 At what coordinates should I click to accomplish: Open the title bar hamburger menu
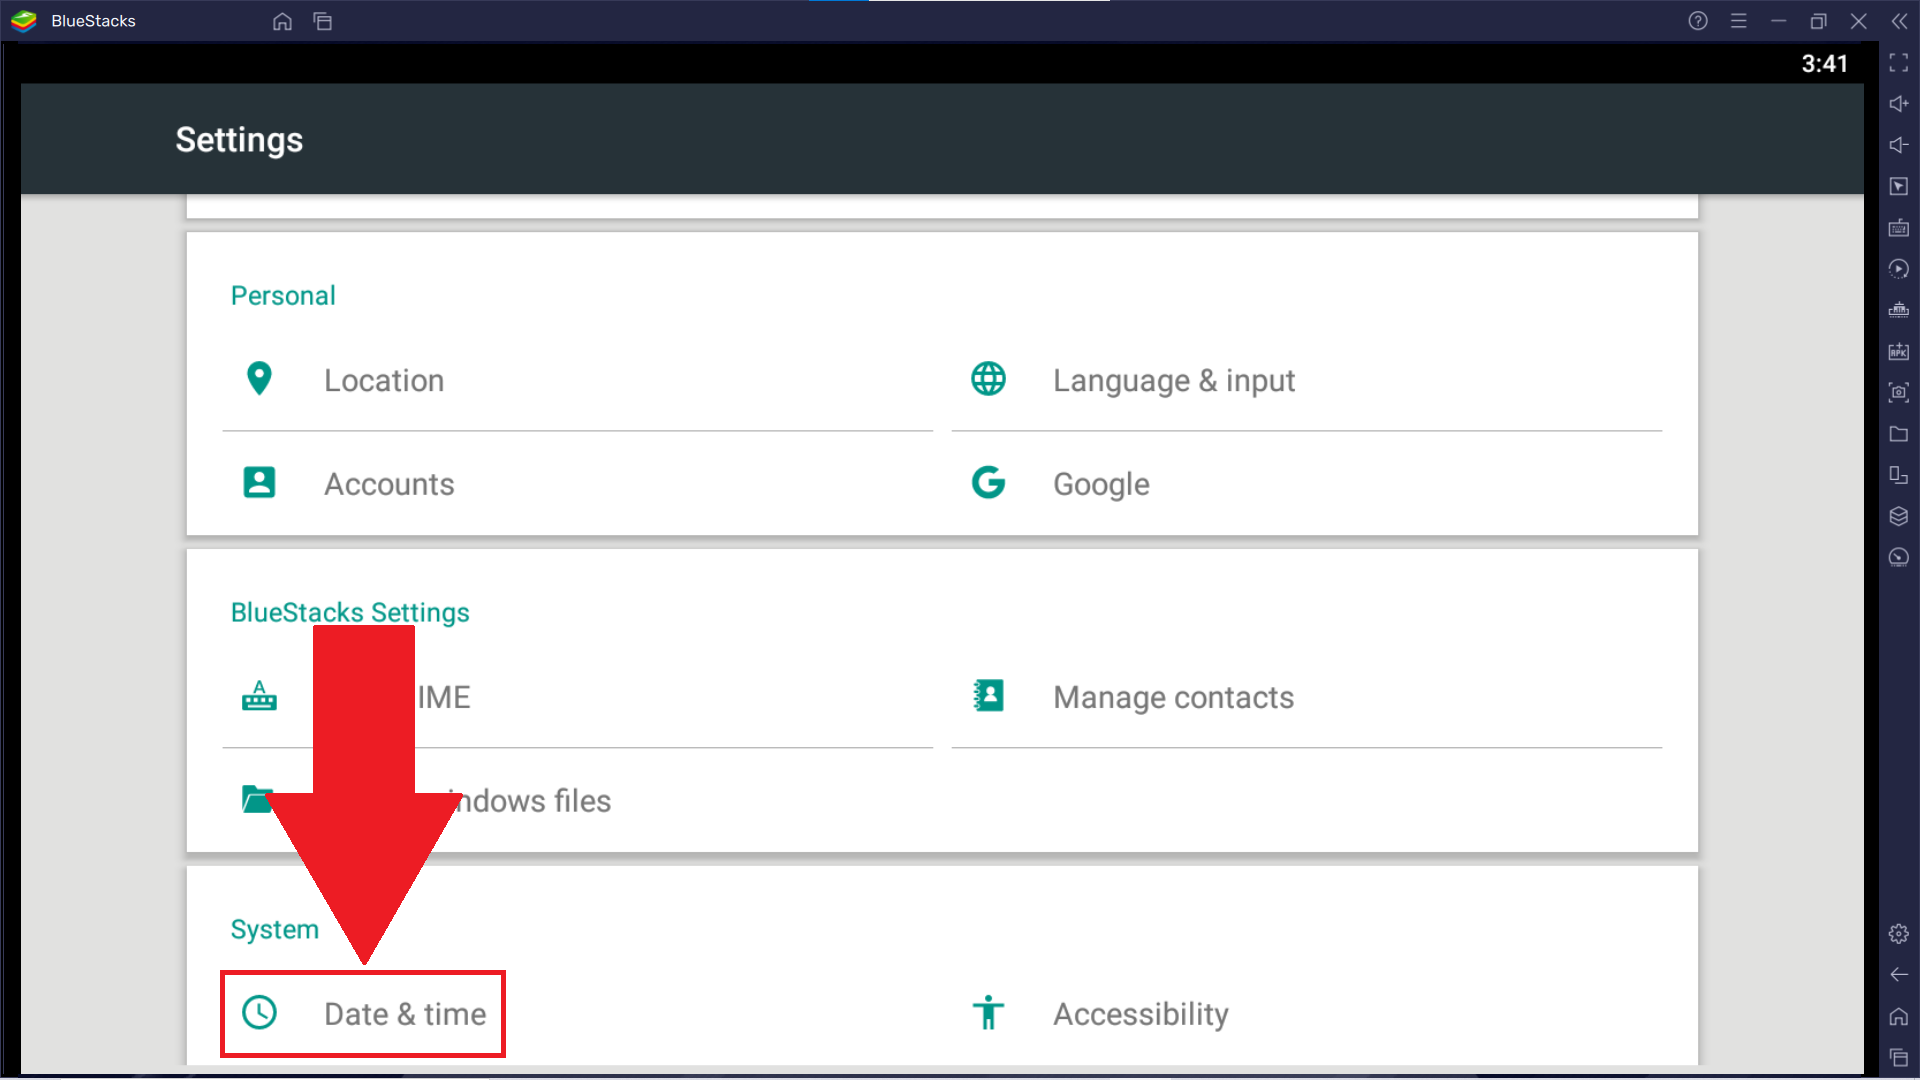click(1739, 21)
